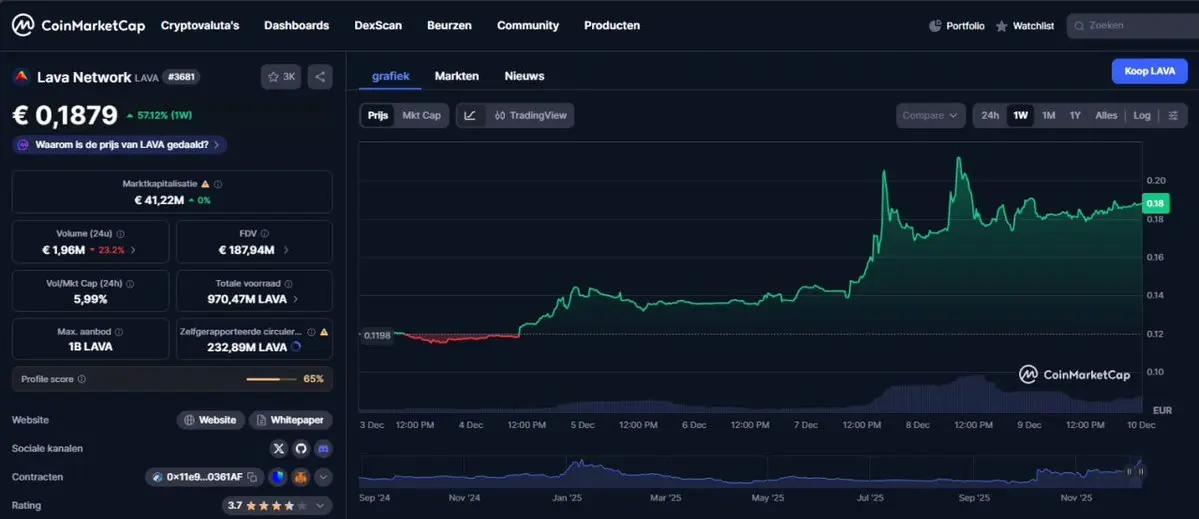Open TradingView candlestick chart

pos(531,115)
